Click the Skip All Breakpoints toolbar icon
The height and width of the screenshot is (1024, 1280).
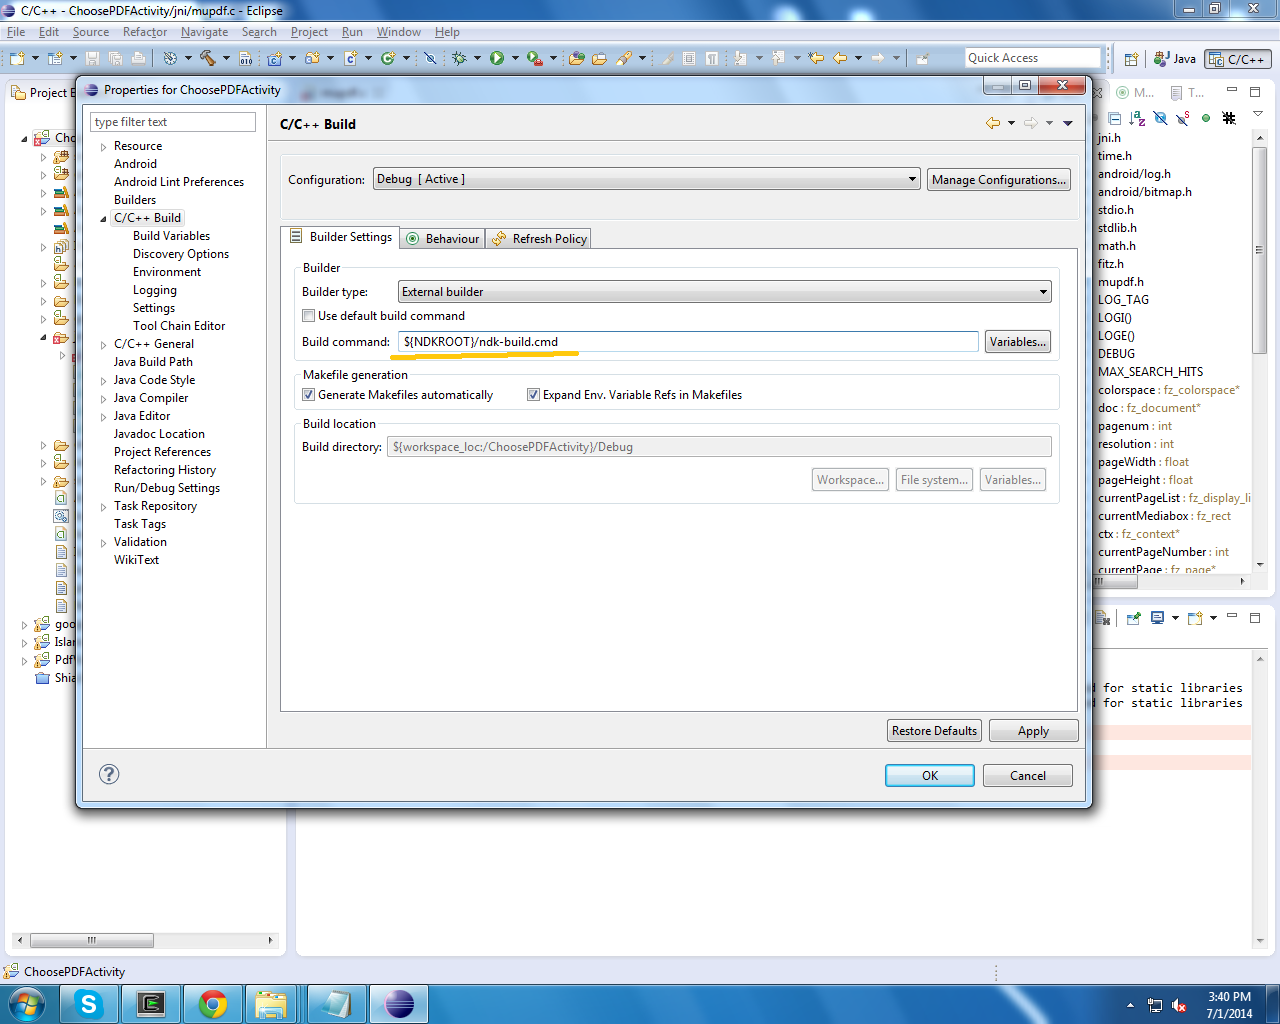coord(430,58)
